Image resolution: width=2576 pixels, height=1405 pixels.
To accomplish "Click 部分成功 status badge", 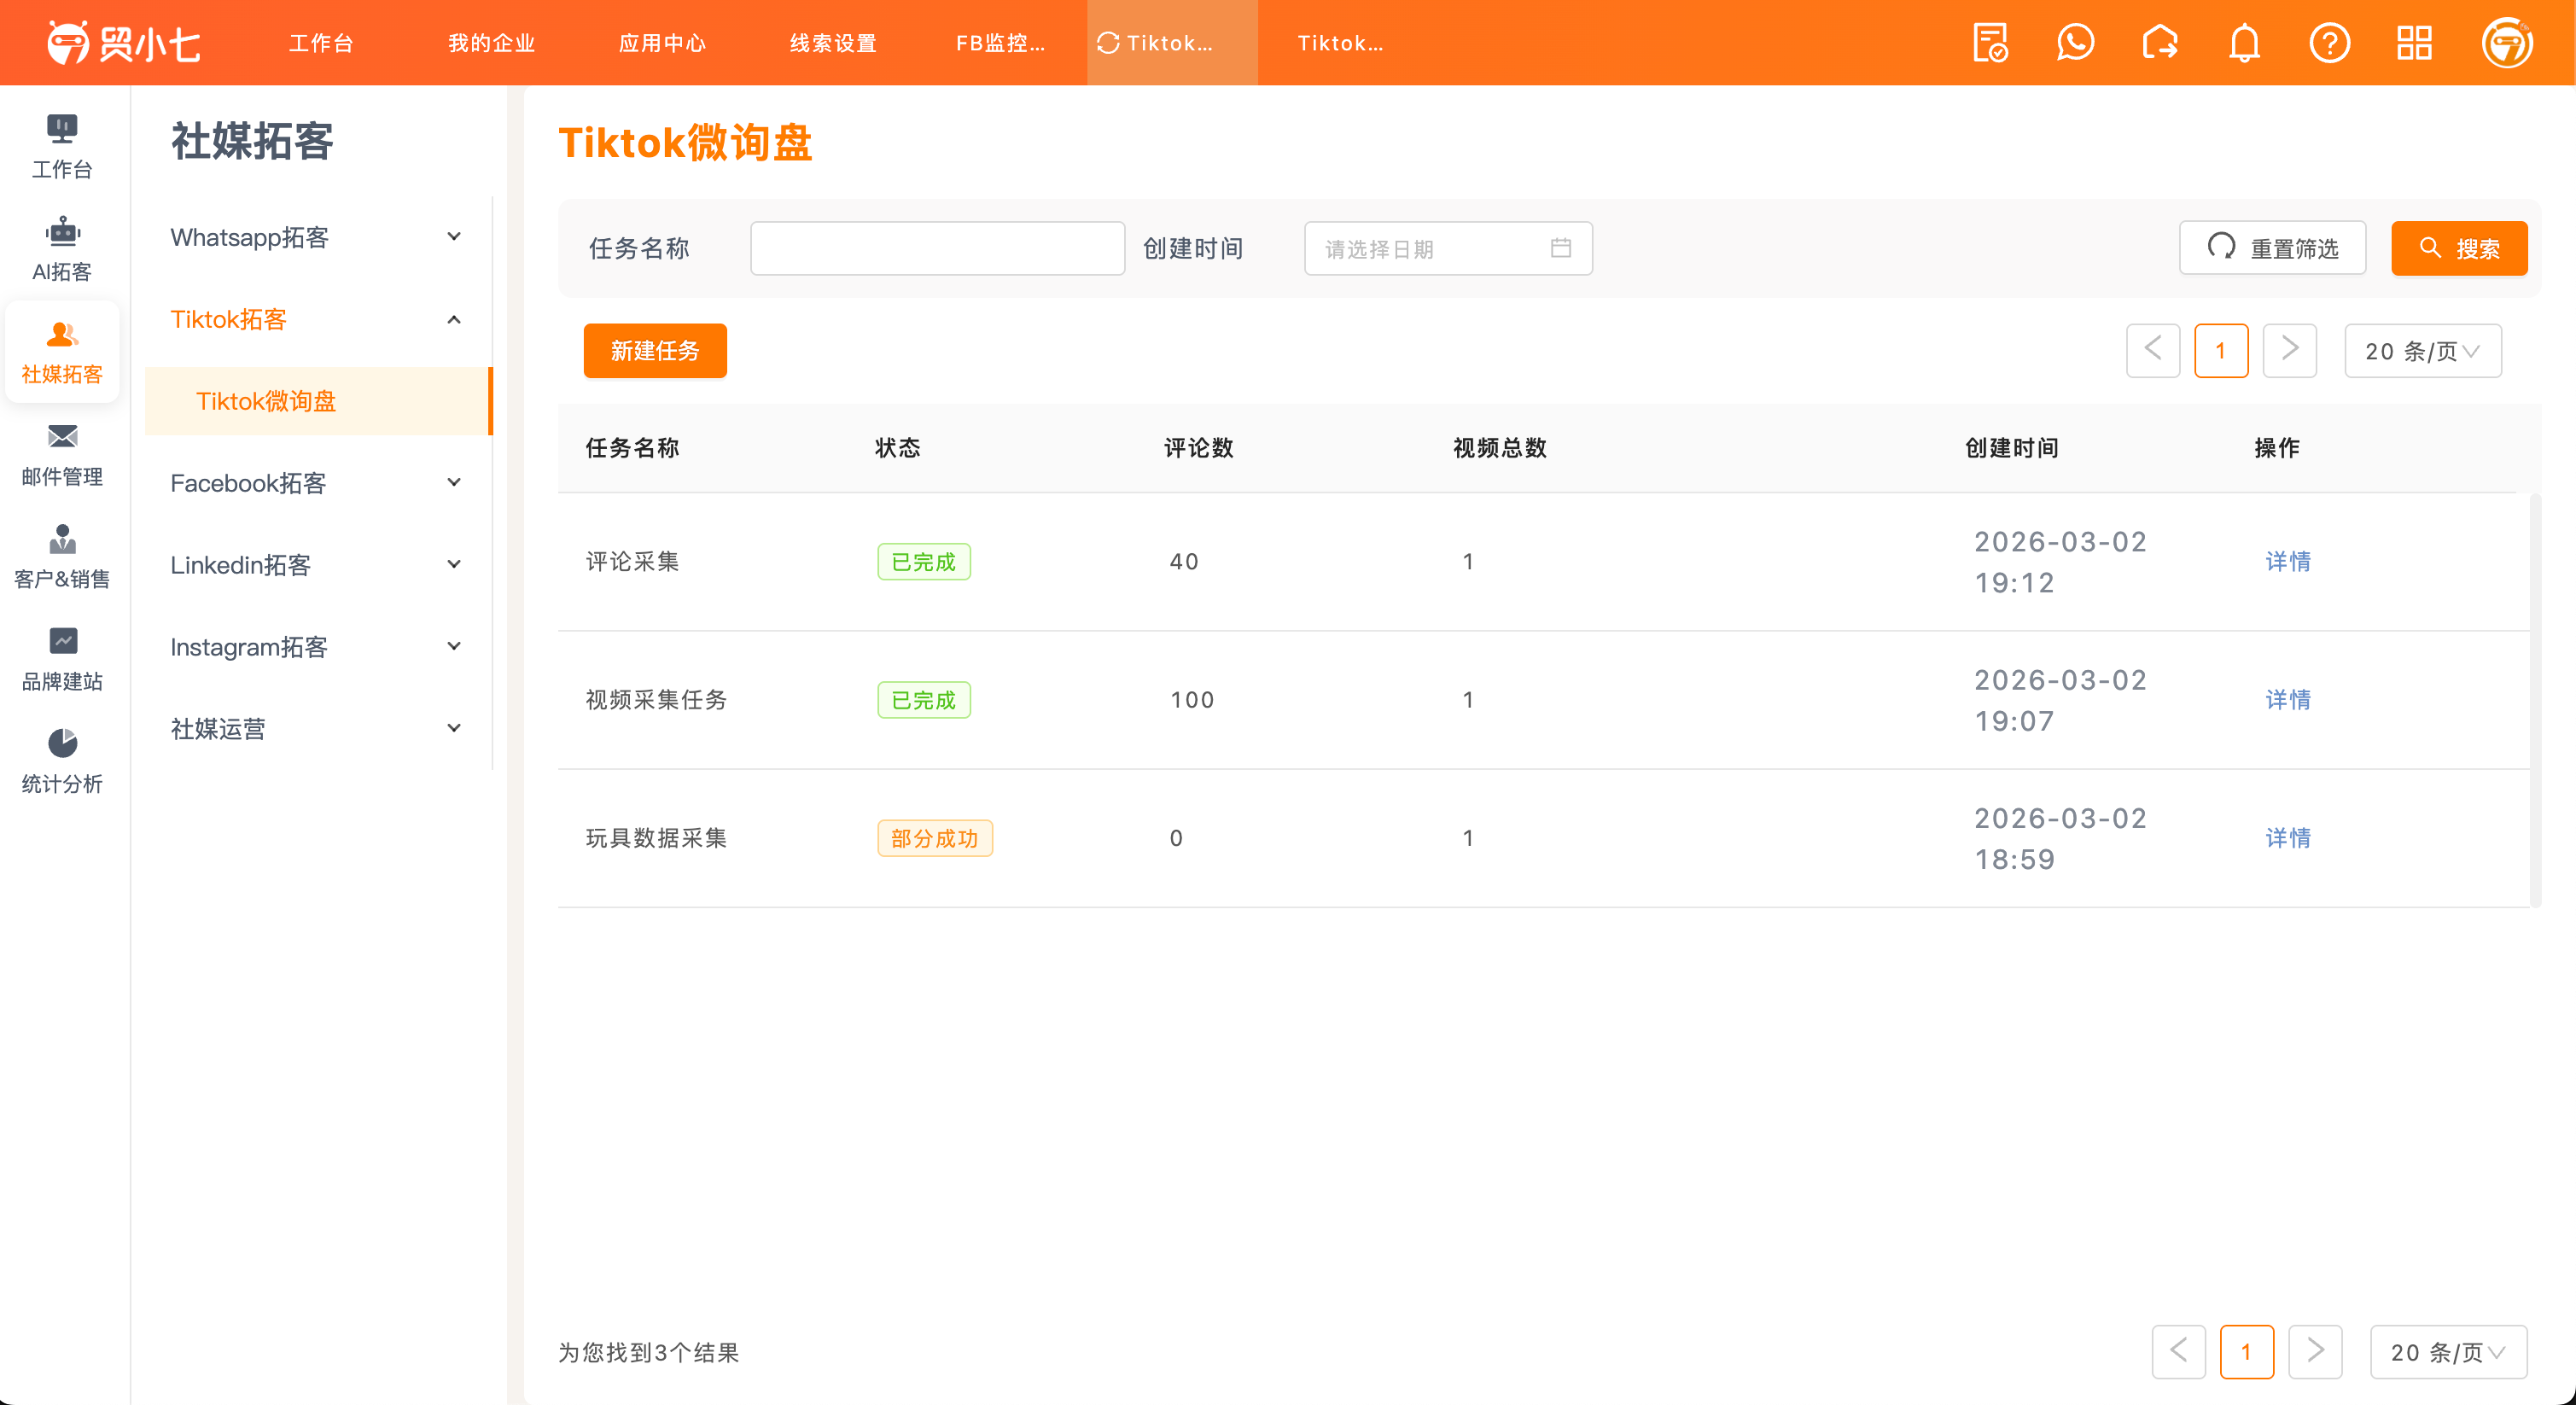I will 935,837.
